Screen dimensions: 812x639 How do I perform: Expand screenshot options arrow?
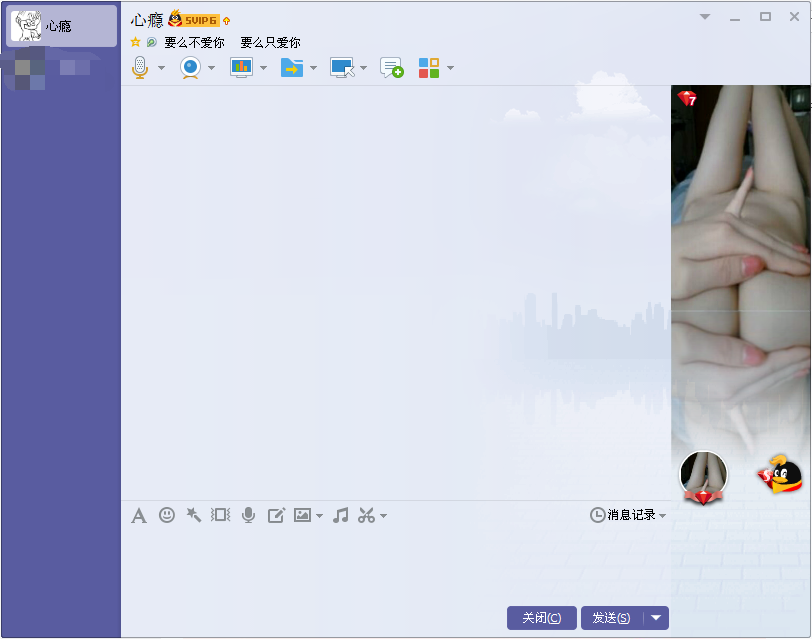tap(383, 516)
